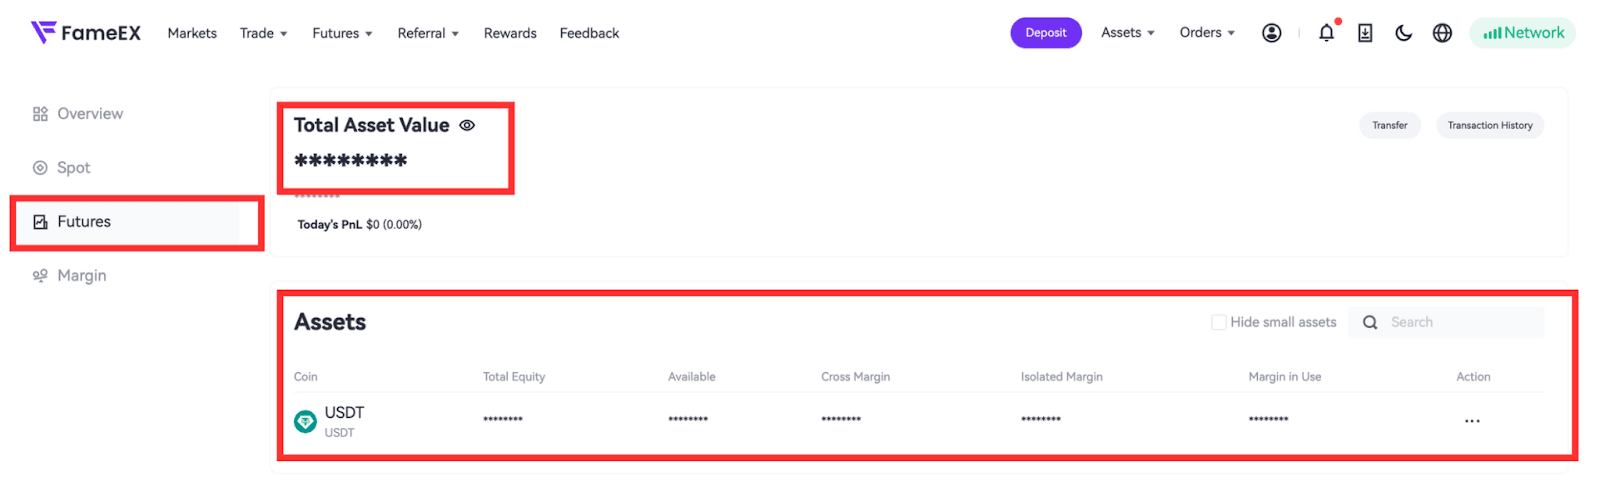Click the app download icon
Image resolution: width=1600 pixels, height=493 pixels.
click(x=1365, y=33)
